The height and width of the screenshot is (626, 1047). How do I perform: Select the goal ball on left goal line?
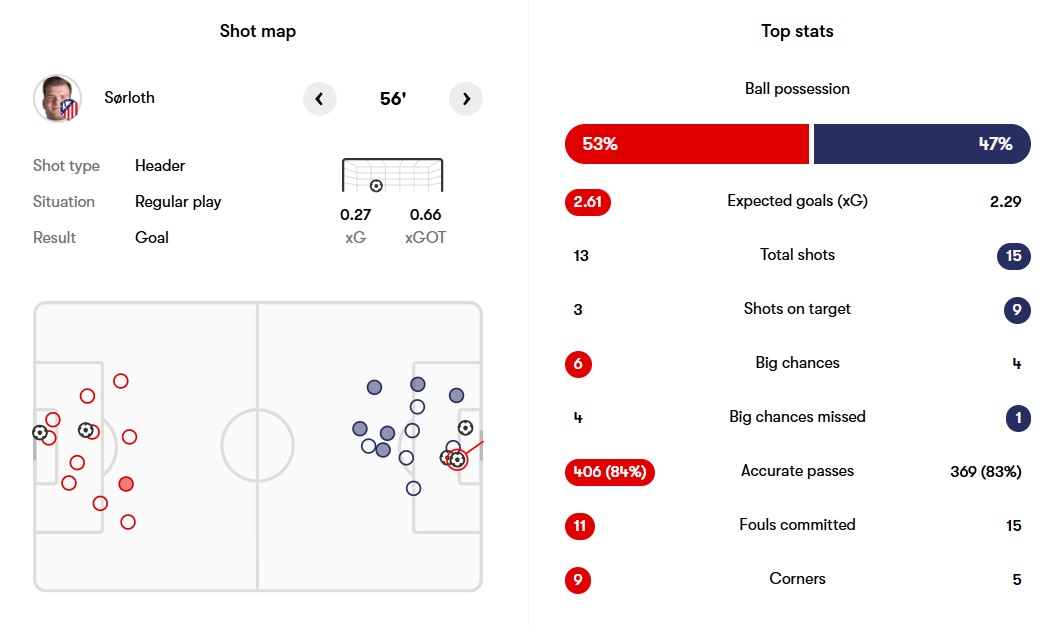pos(39,433)
